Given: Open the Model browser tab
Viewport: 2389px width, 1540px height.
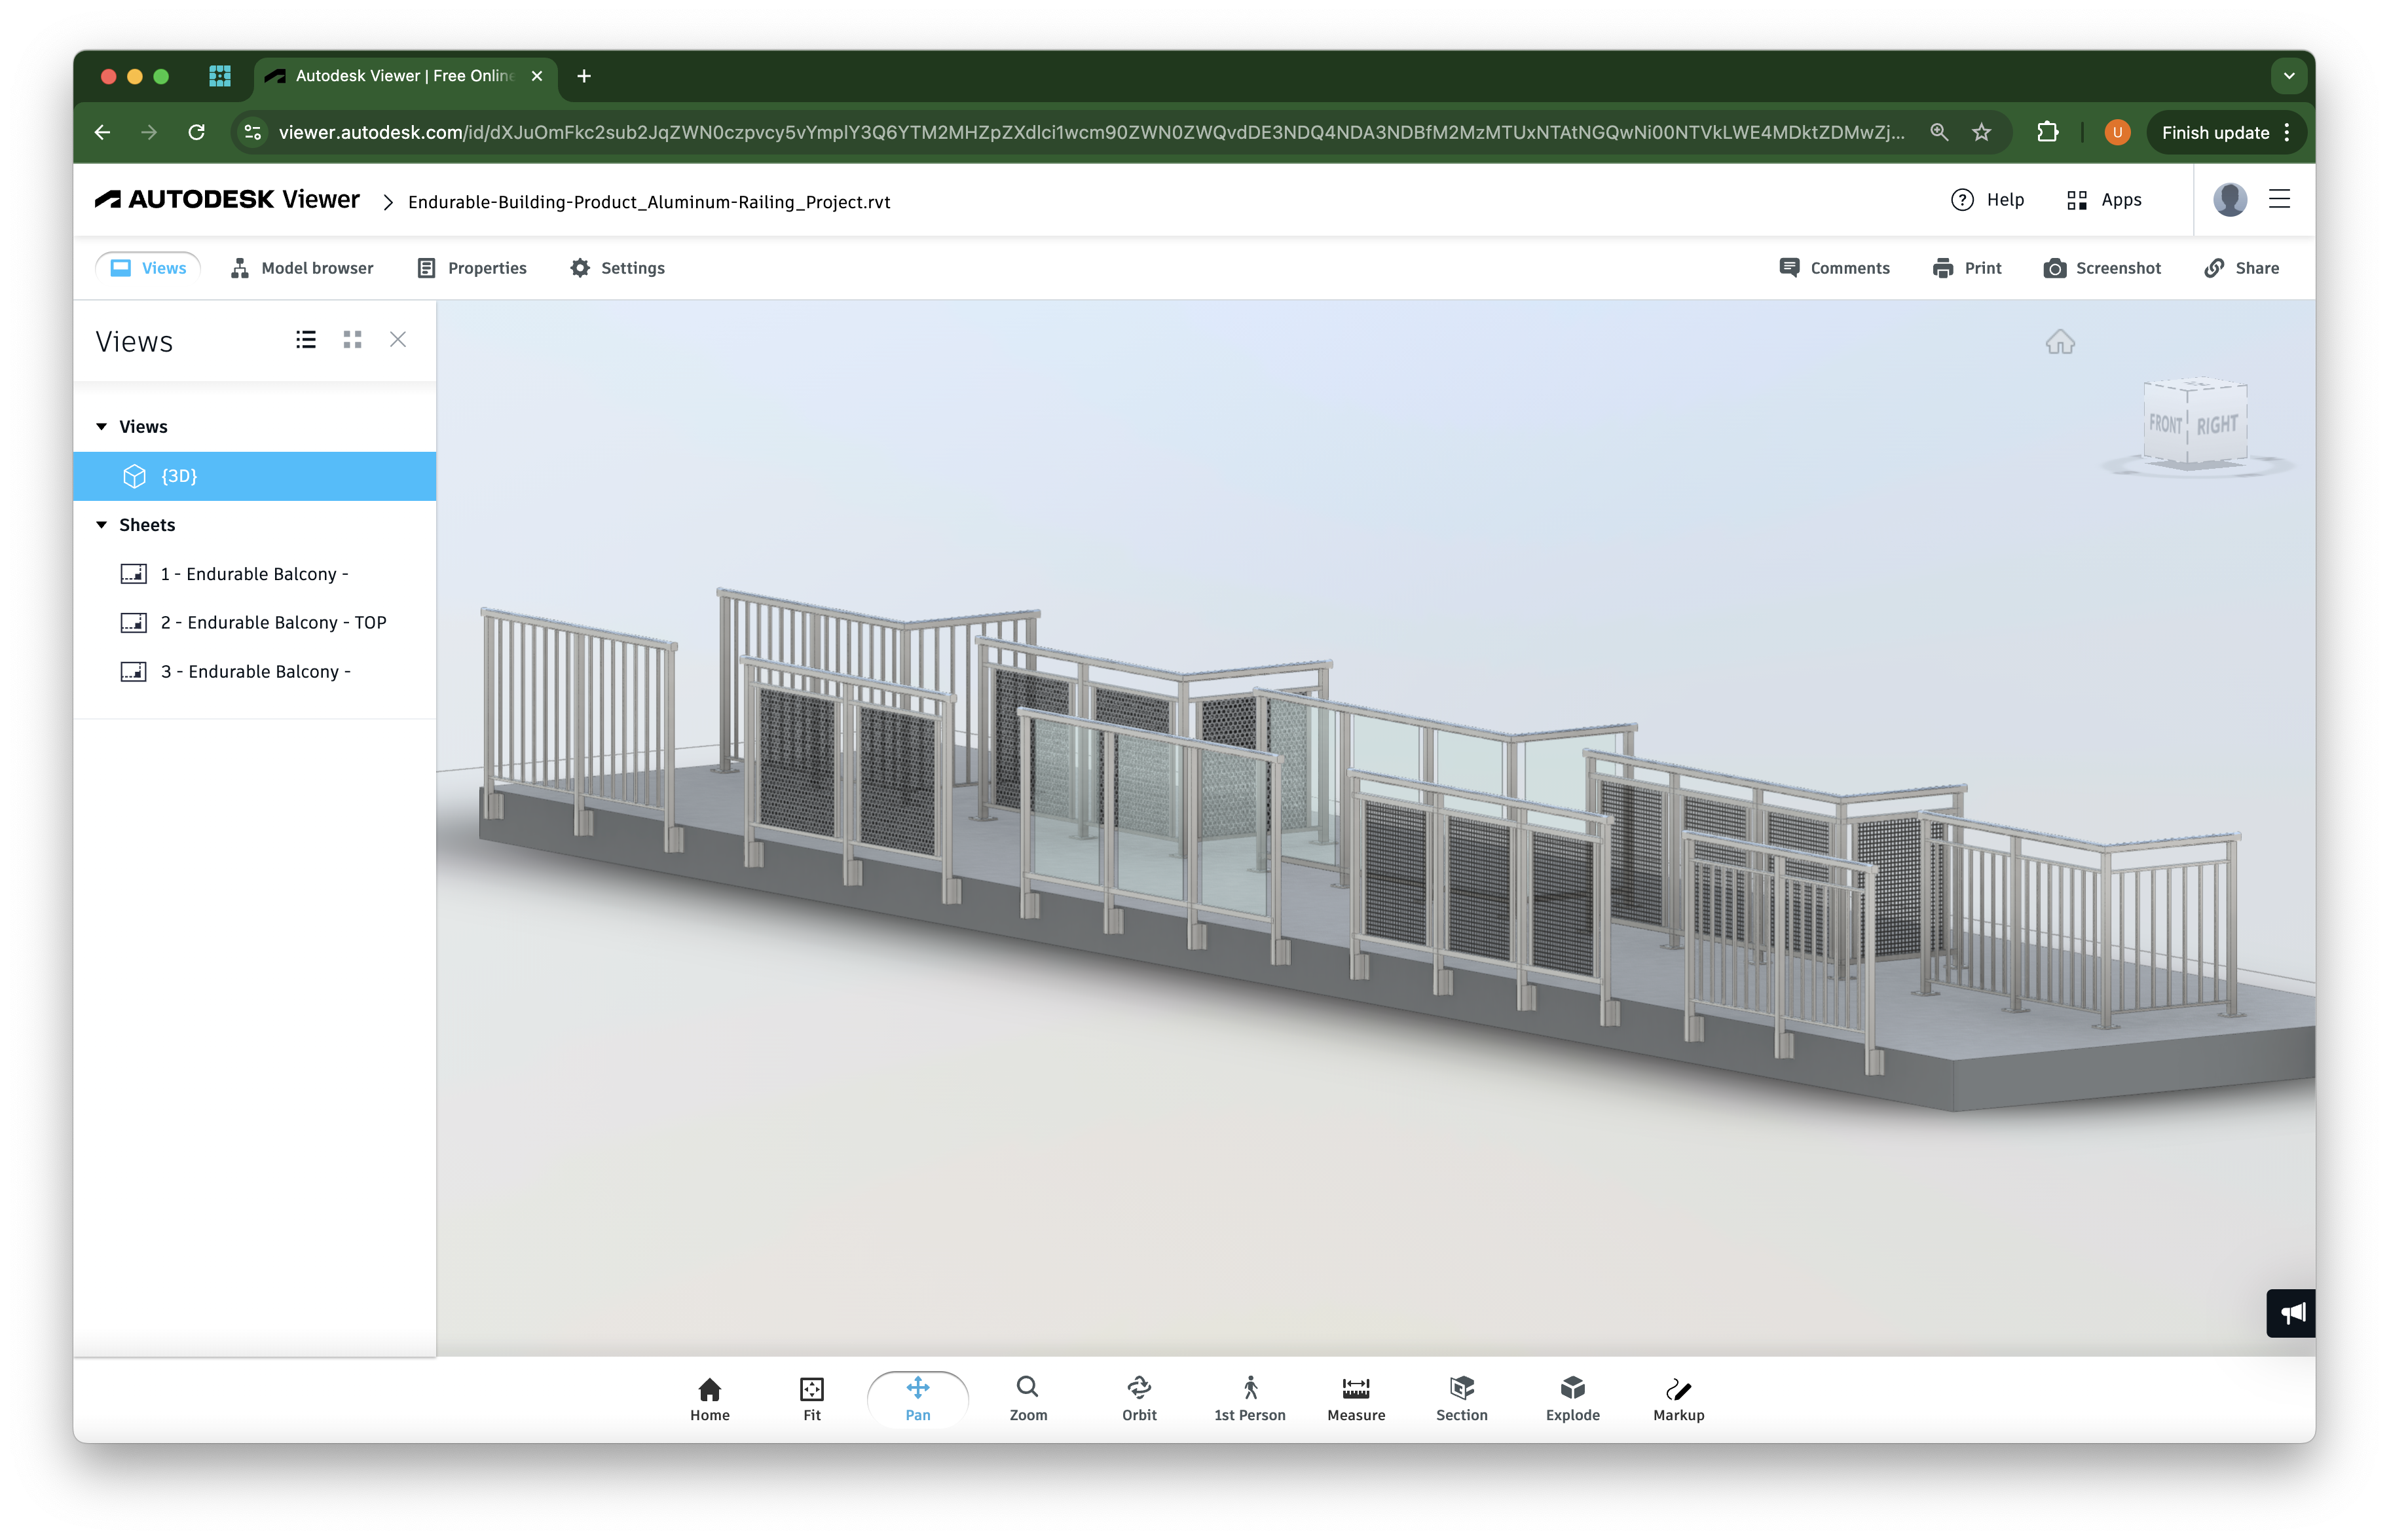Looking at the screenshot, I should pyautogui.click(x=301, y=268).
